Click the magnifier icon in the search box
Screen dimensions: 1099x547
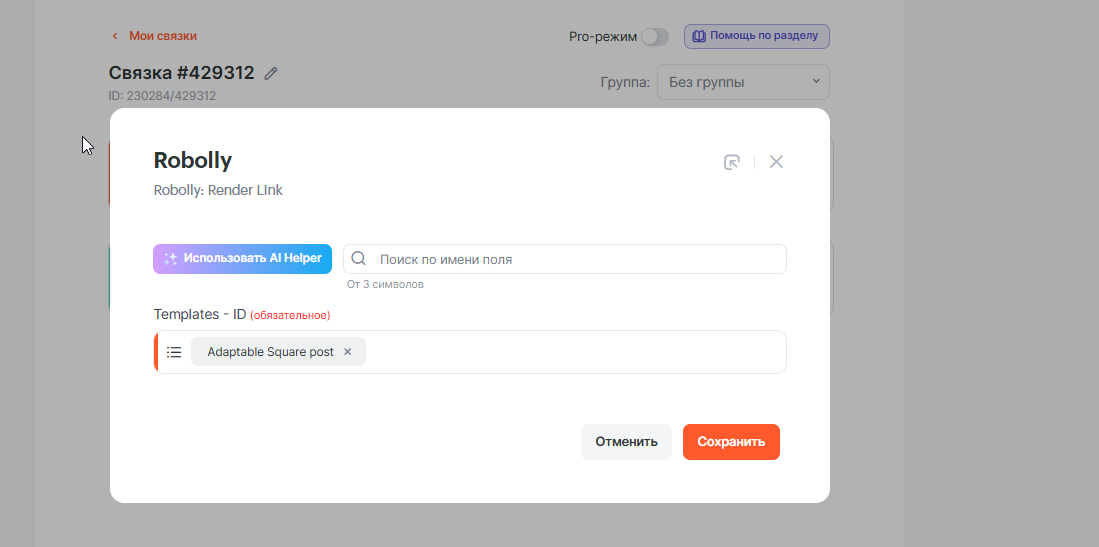tap(359, 259)
